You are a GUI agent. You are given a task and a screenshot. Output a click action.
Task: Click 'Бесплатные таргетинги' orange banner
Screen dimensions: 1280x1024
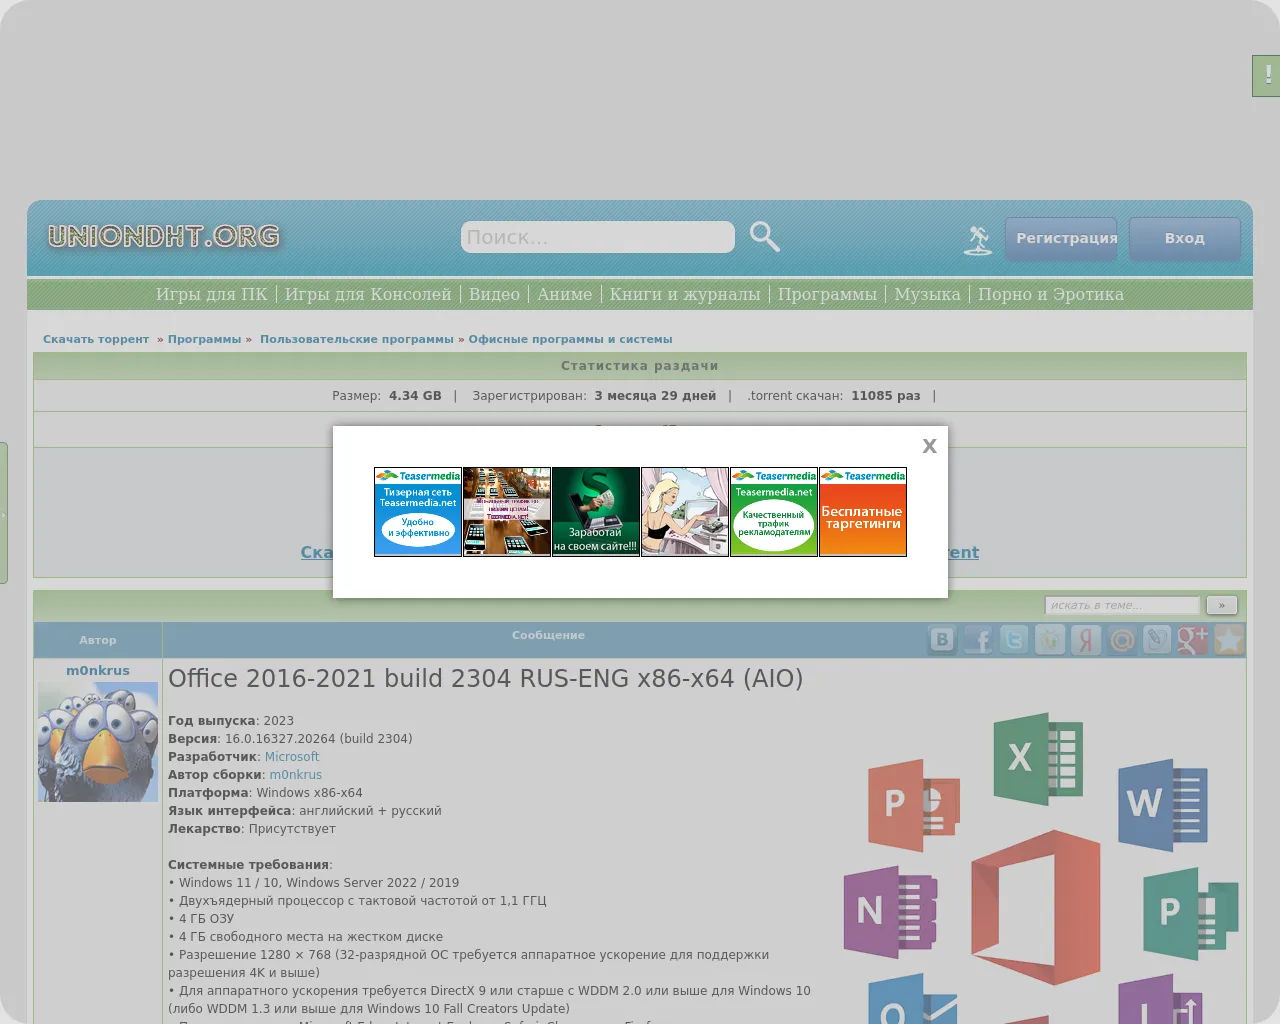point(863,512)
